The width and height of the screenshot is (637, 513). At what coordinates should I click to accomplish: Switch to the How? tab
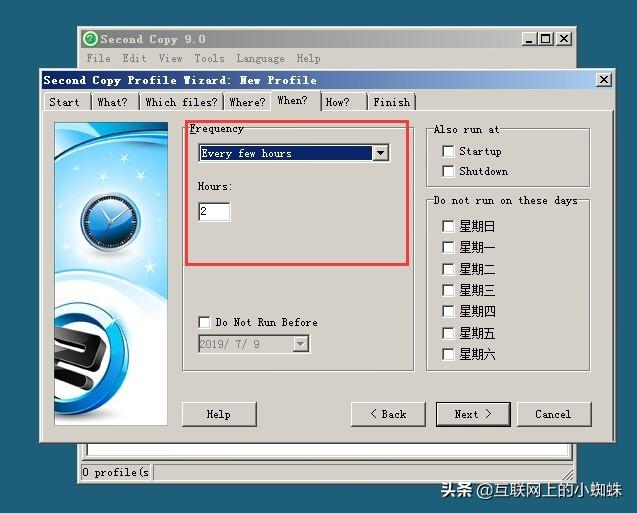[344, 102]
